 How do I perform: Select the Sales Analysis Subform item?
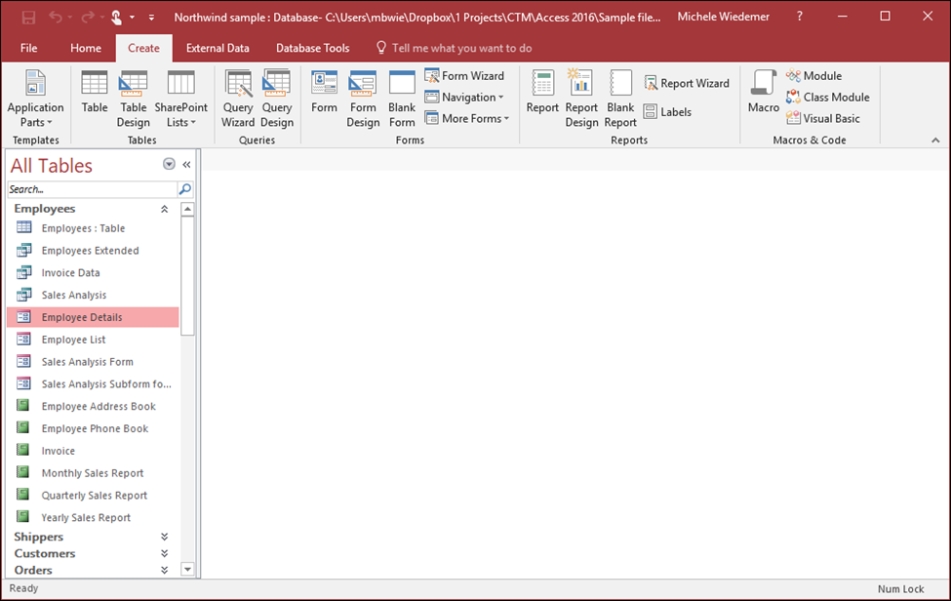pyautogui.click(x=93, y=384)
